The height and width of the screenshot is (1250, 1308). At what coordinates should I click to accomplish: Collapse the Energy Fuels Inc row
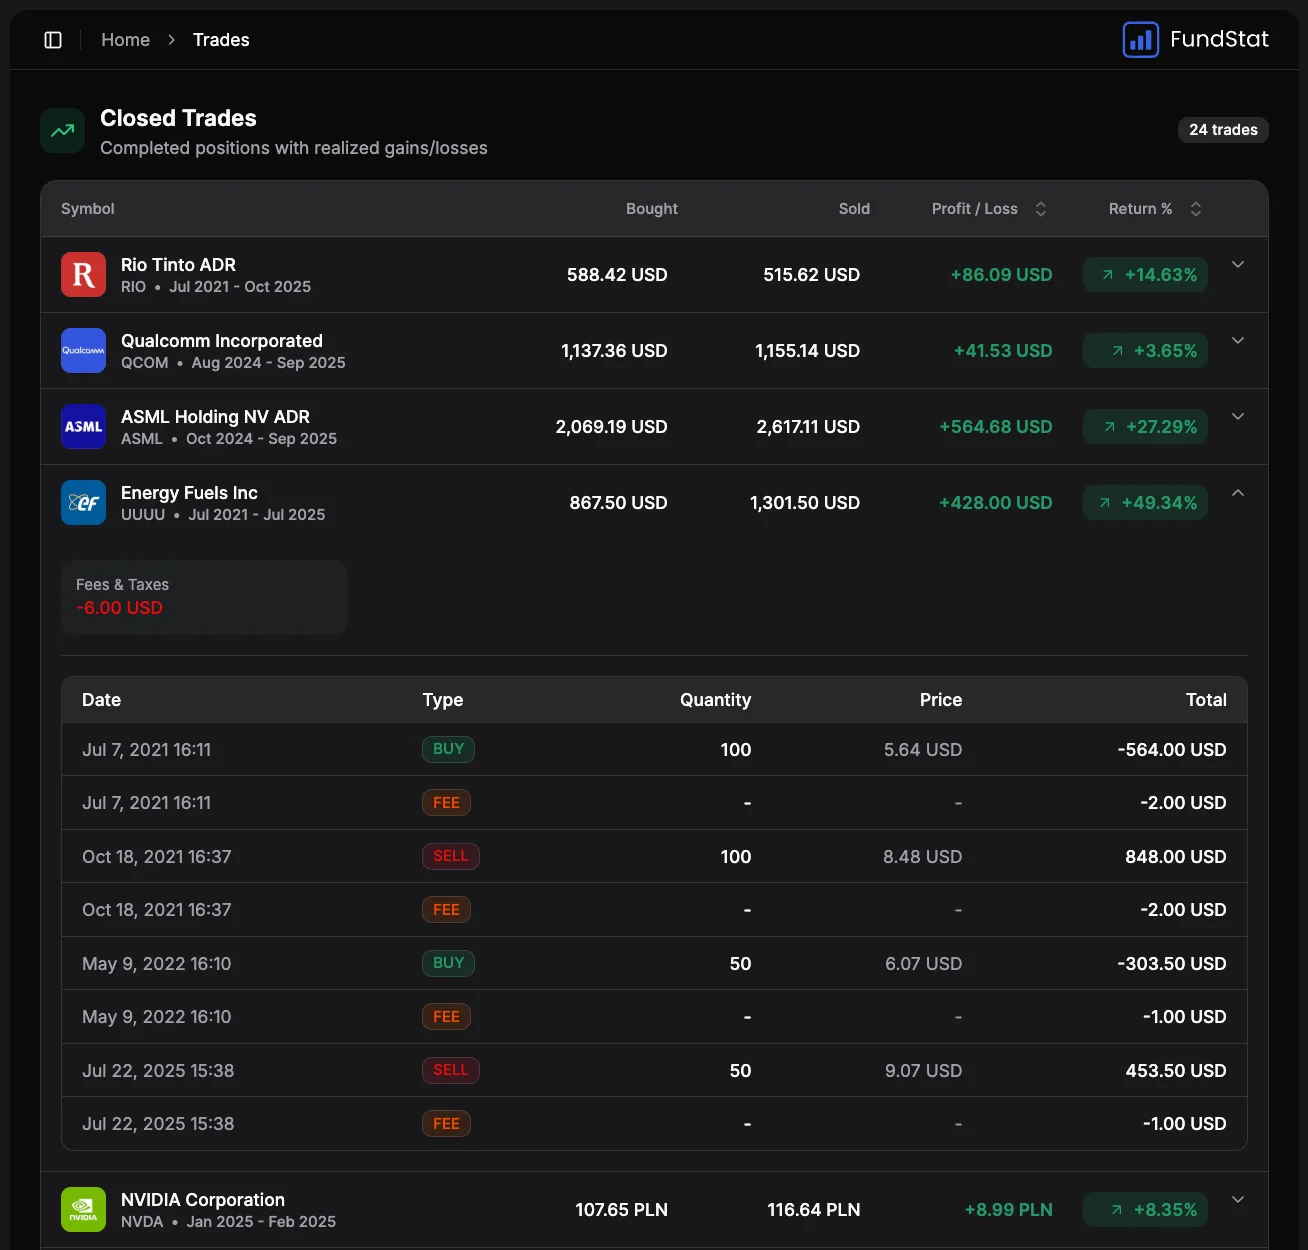point(1238,492)
